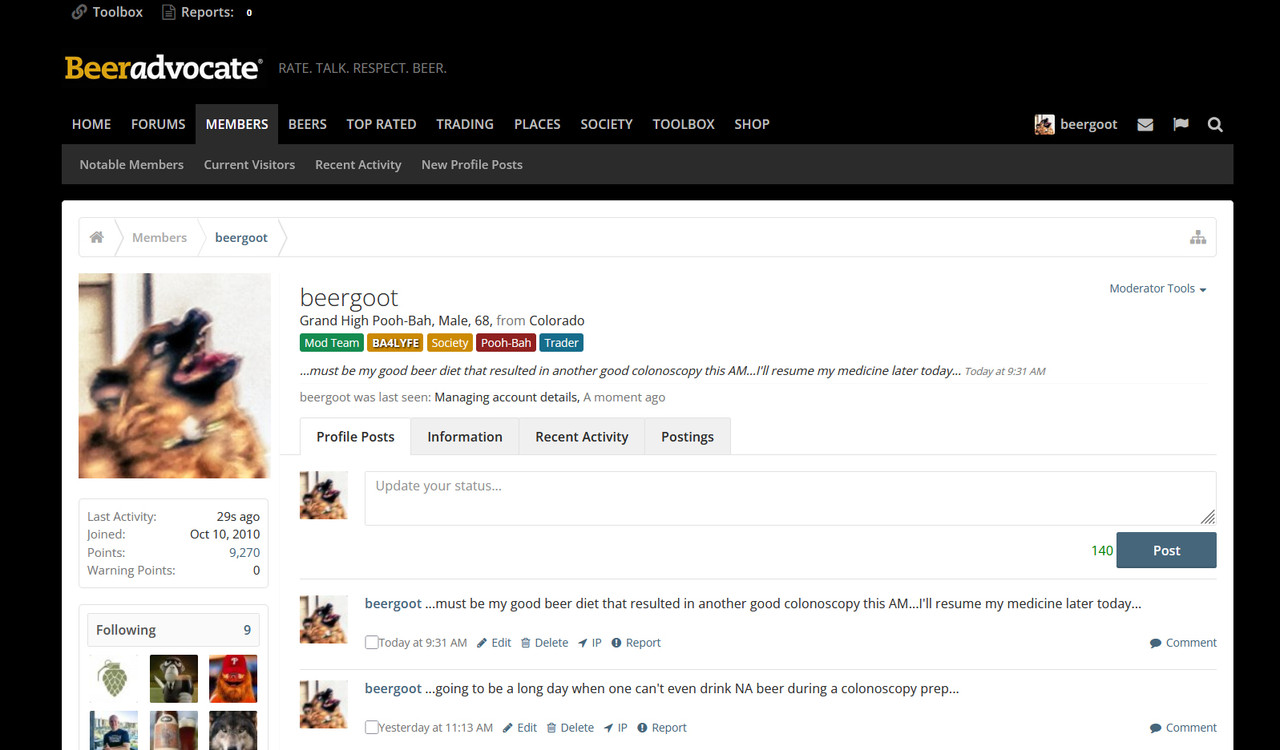The image size is (1280, 750).
Task: Click the Mod Team badge
Action: pyautogui.click(x=331, y=342)
